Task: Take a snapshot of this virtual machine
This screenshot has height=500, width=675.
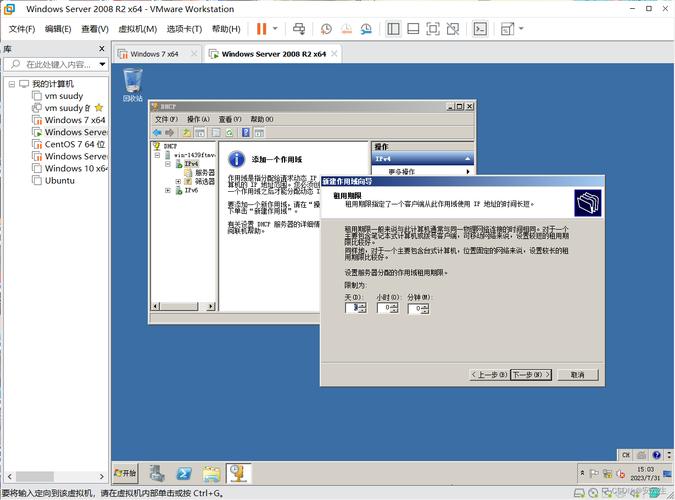Action: coord(326,29)
